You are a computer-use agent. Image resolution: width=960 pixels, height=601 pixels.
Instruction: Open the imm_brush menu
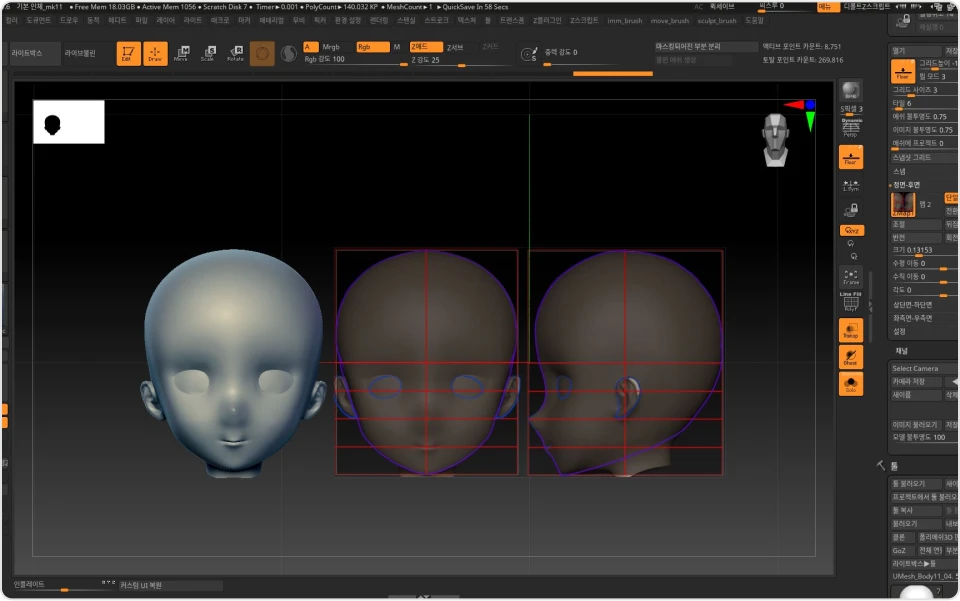click(x=624, y=20)
